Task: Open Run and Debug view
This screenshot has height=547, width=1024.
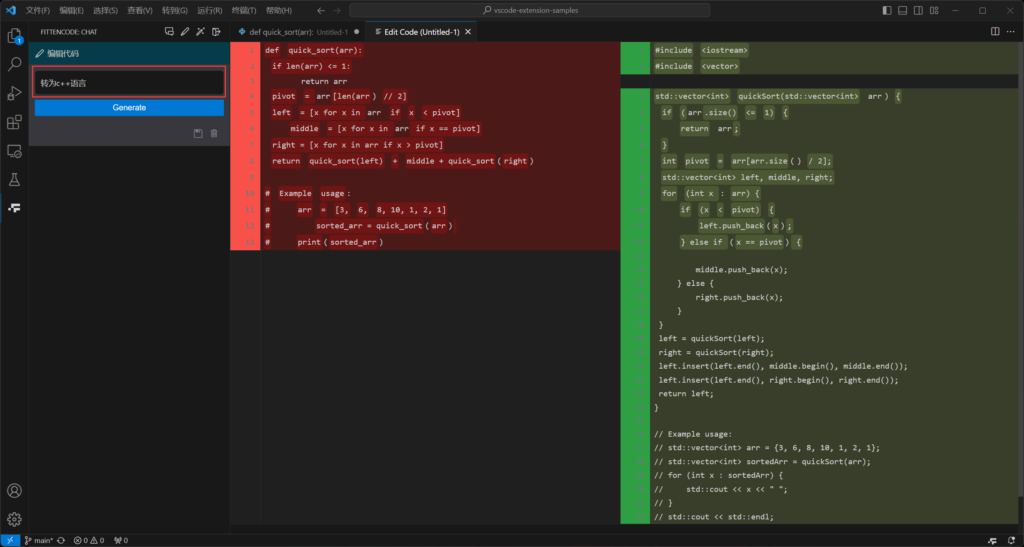Action: [14, 93]
